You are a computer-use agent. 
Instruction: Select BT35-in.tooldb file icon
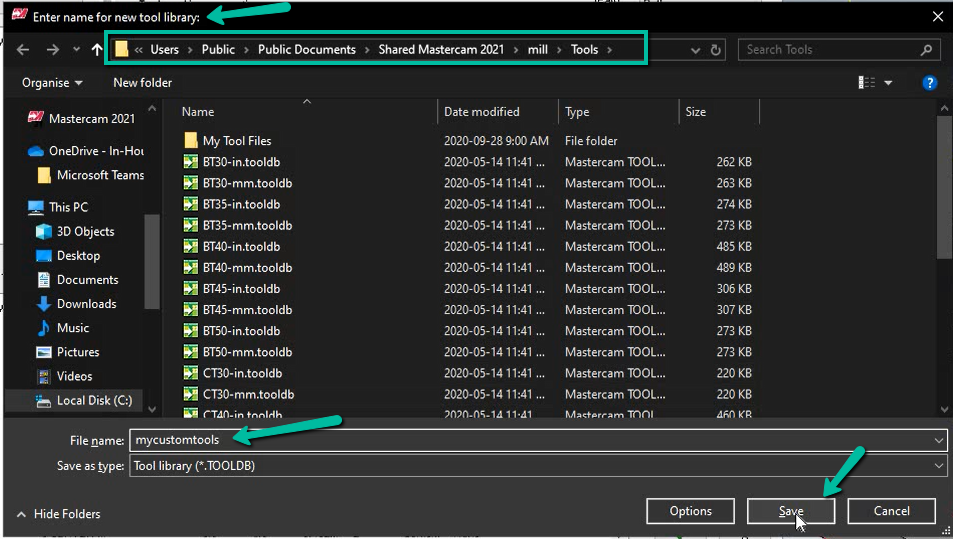[191, 204]
